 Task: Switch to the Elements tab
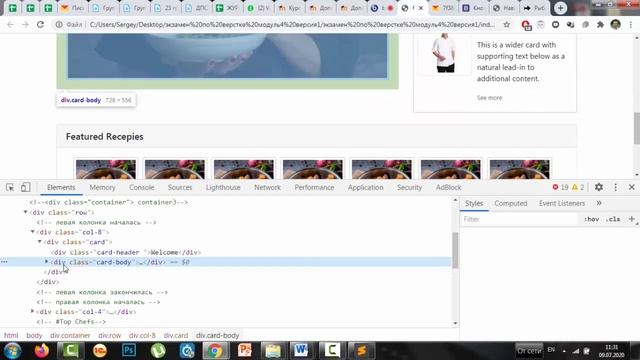click(61, 187)
